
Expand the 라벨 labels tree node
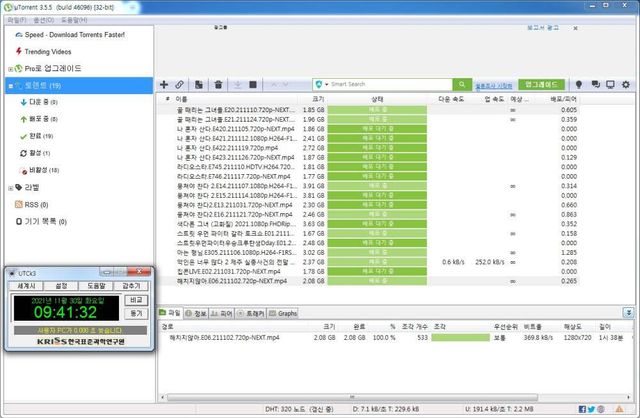(x=10, y=187)
